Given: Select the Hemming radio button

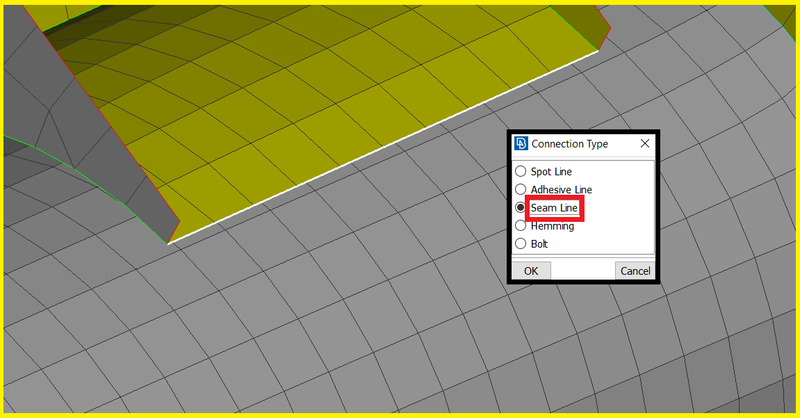Looking at the screenshot, I should pos(520,226).
